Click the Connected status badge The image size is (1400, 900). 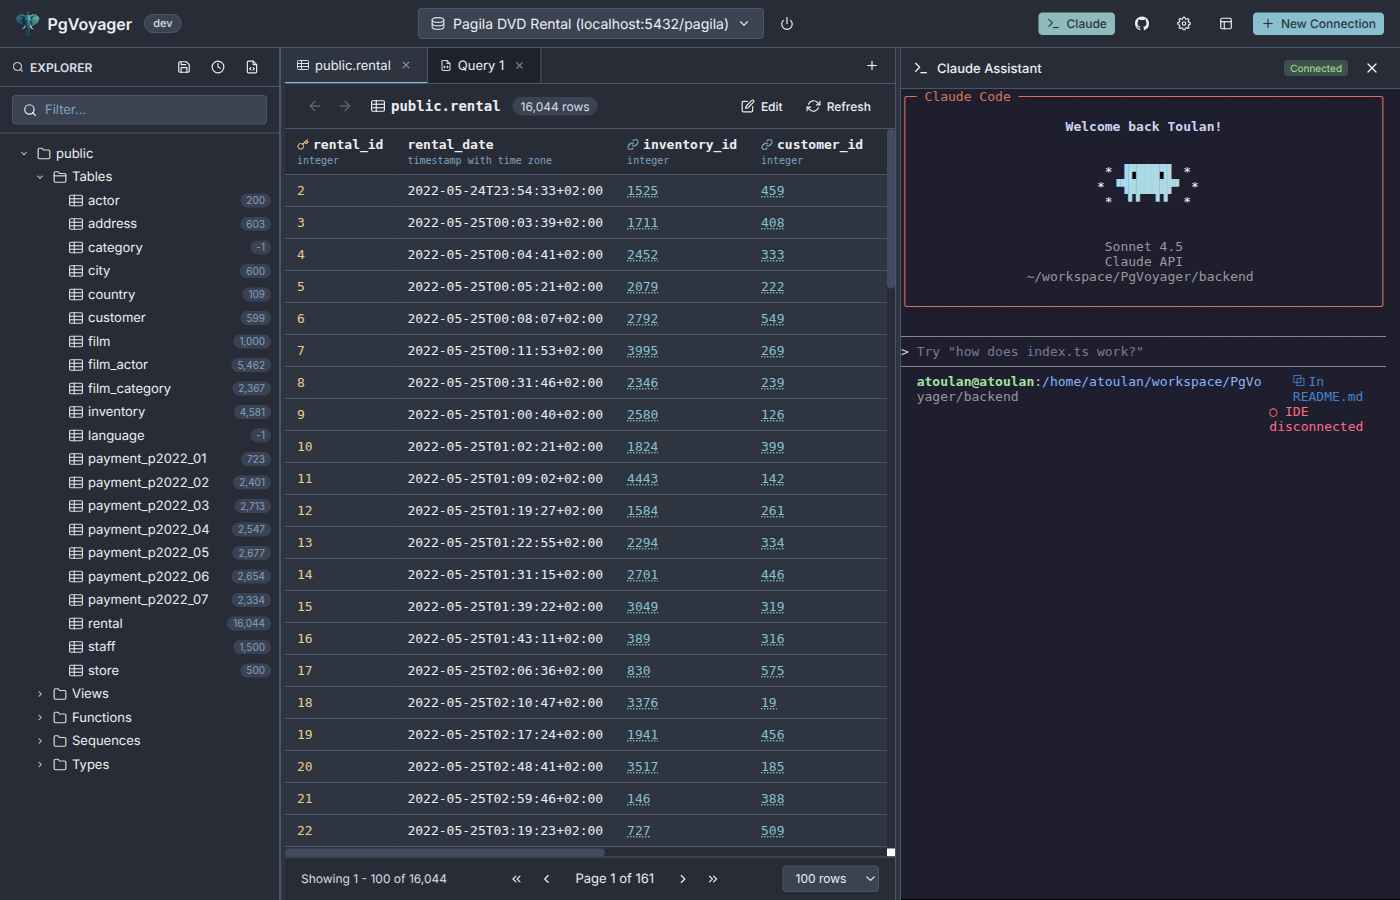1316,68
